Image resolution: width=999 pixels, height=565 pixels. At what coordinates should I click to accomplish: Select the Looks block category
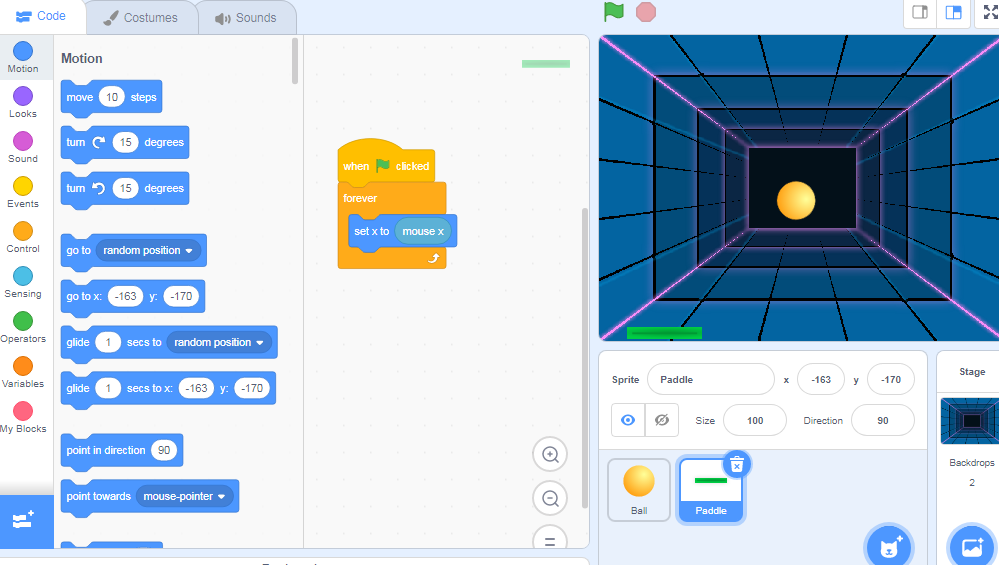(23, 102)
